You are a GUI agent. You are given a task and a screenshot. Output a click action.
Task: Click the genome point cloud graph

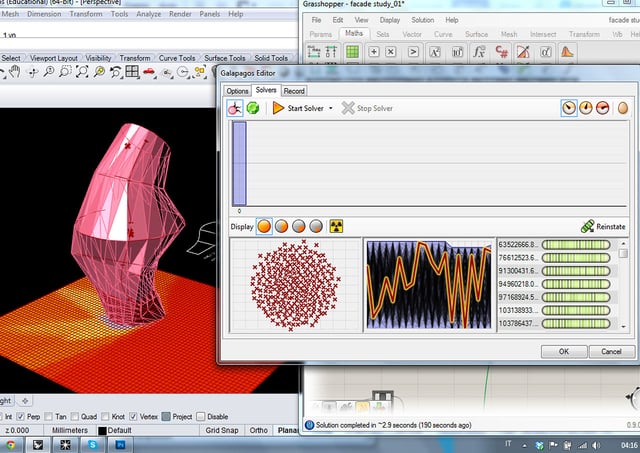tap(294, 285)
